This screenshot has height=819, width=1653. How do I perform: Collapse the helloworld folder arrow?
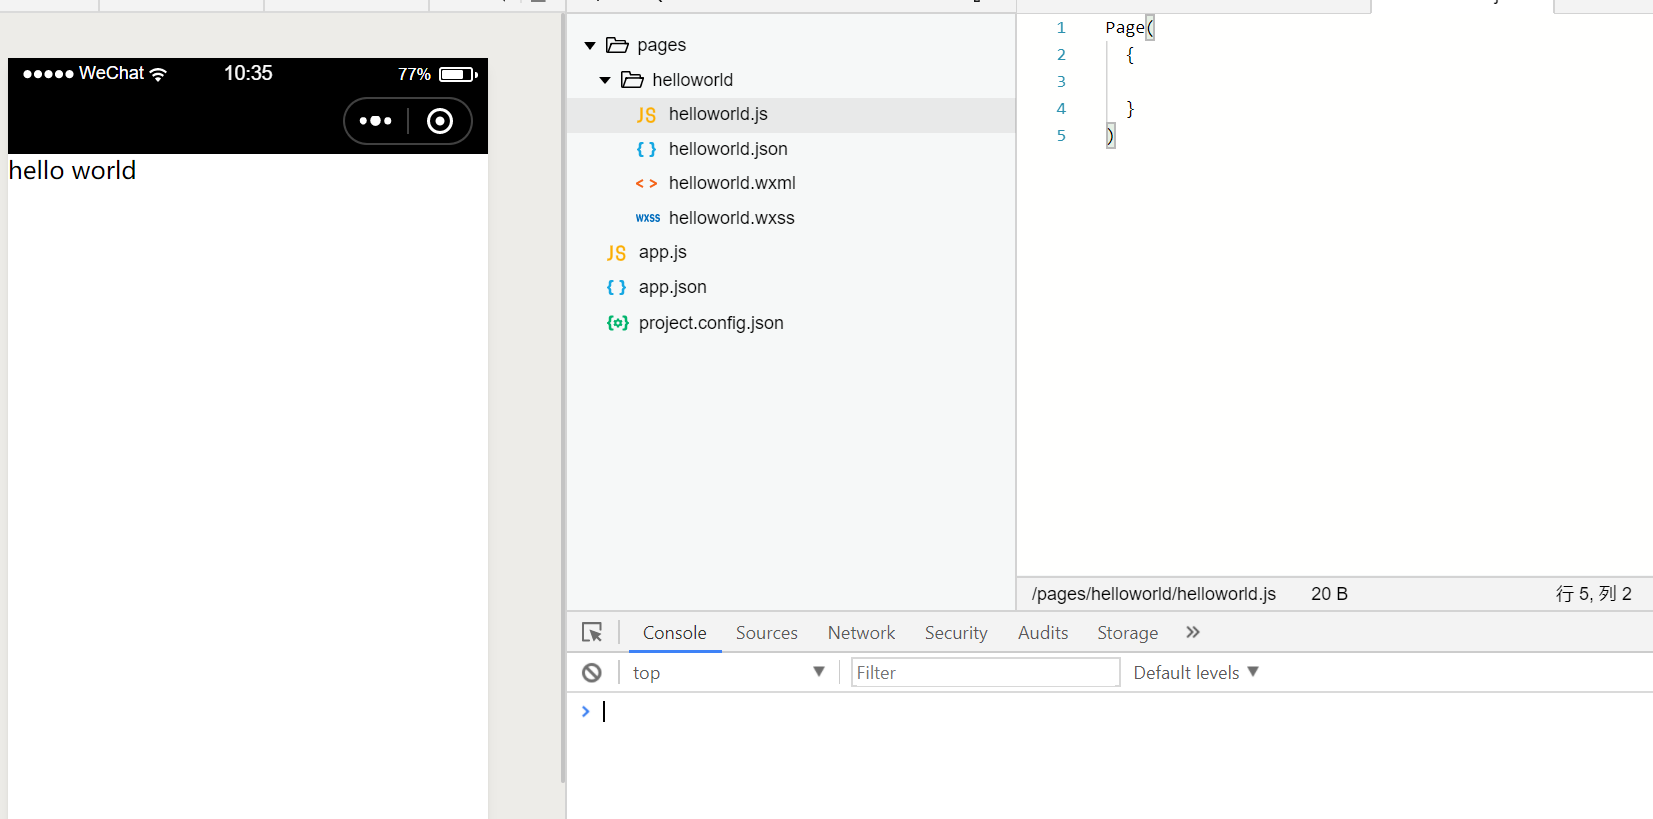605,80
